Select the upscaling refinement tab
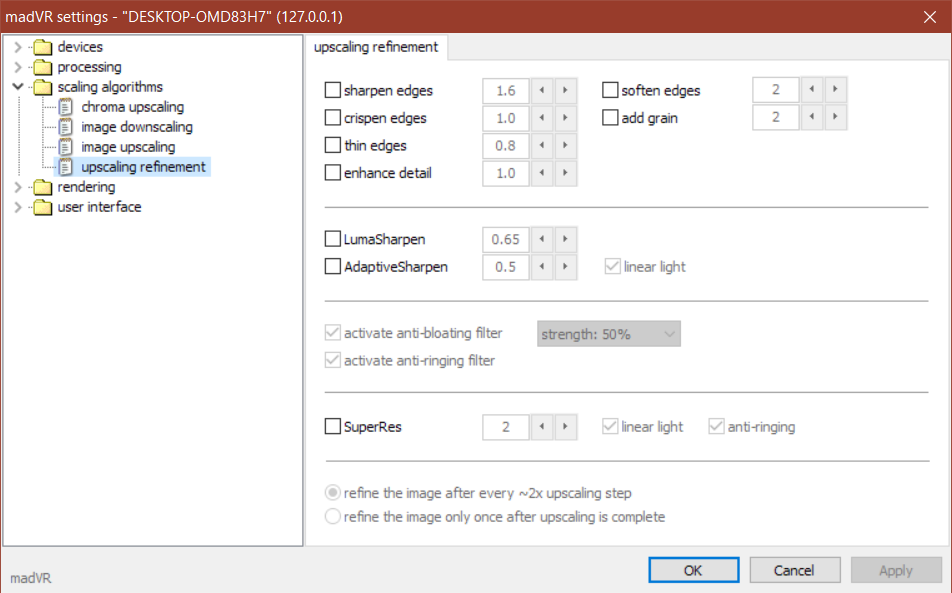 tap(376, 47)
